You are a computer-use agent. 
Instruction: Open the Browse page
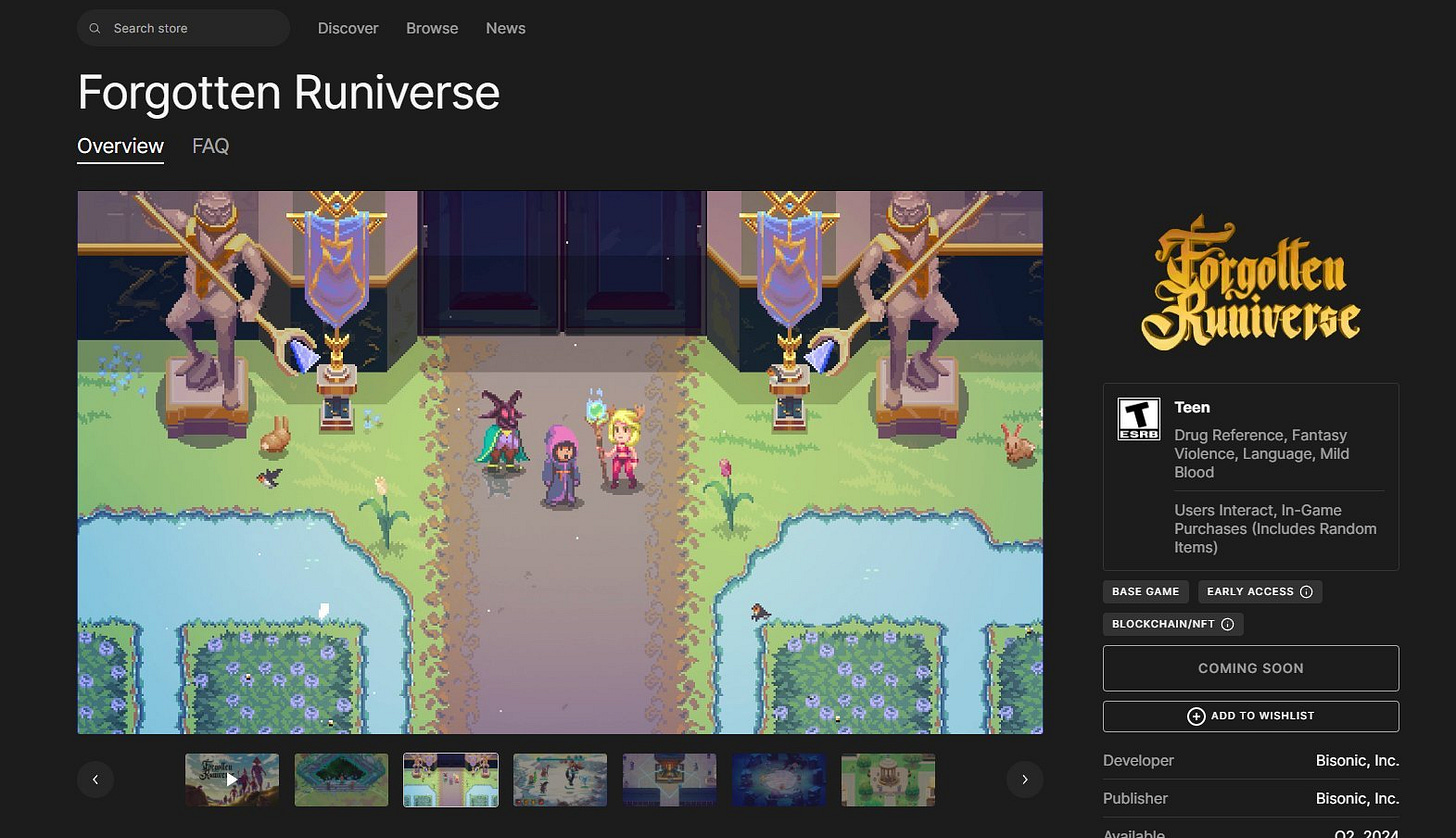tap(432, 28)
